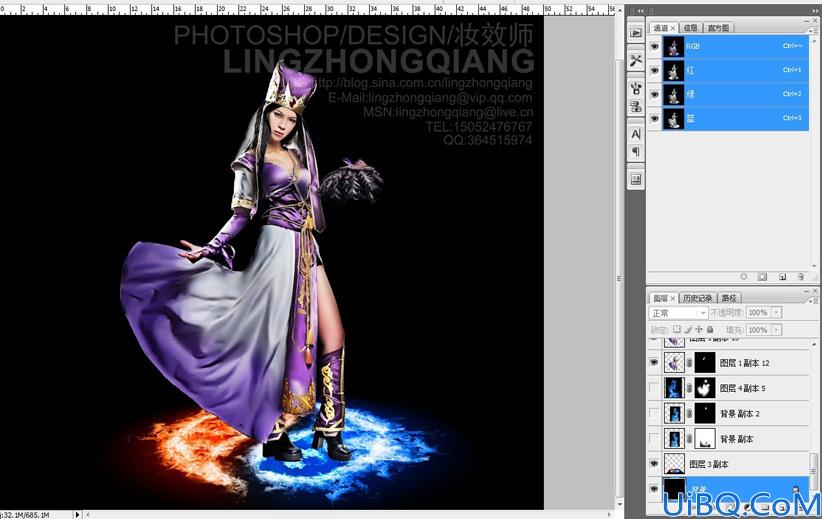The image size is (822, 519).
Task: Click canvas vertical scrollbar down arrow
Action: click(620, 504)
